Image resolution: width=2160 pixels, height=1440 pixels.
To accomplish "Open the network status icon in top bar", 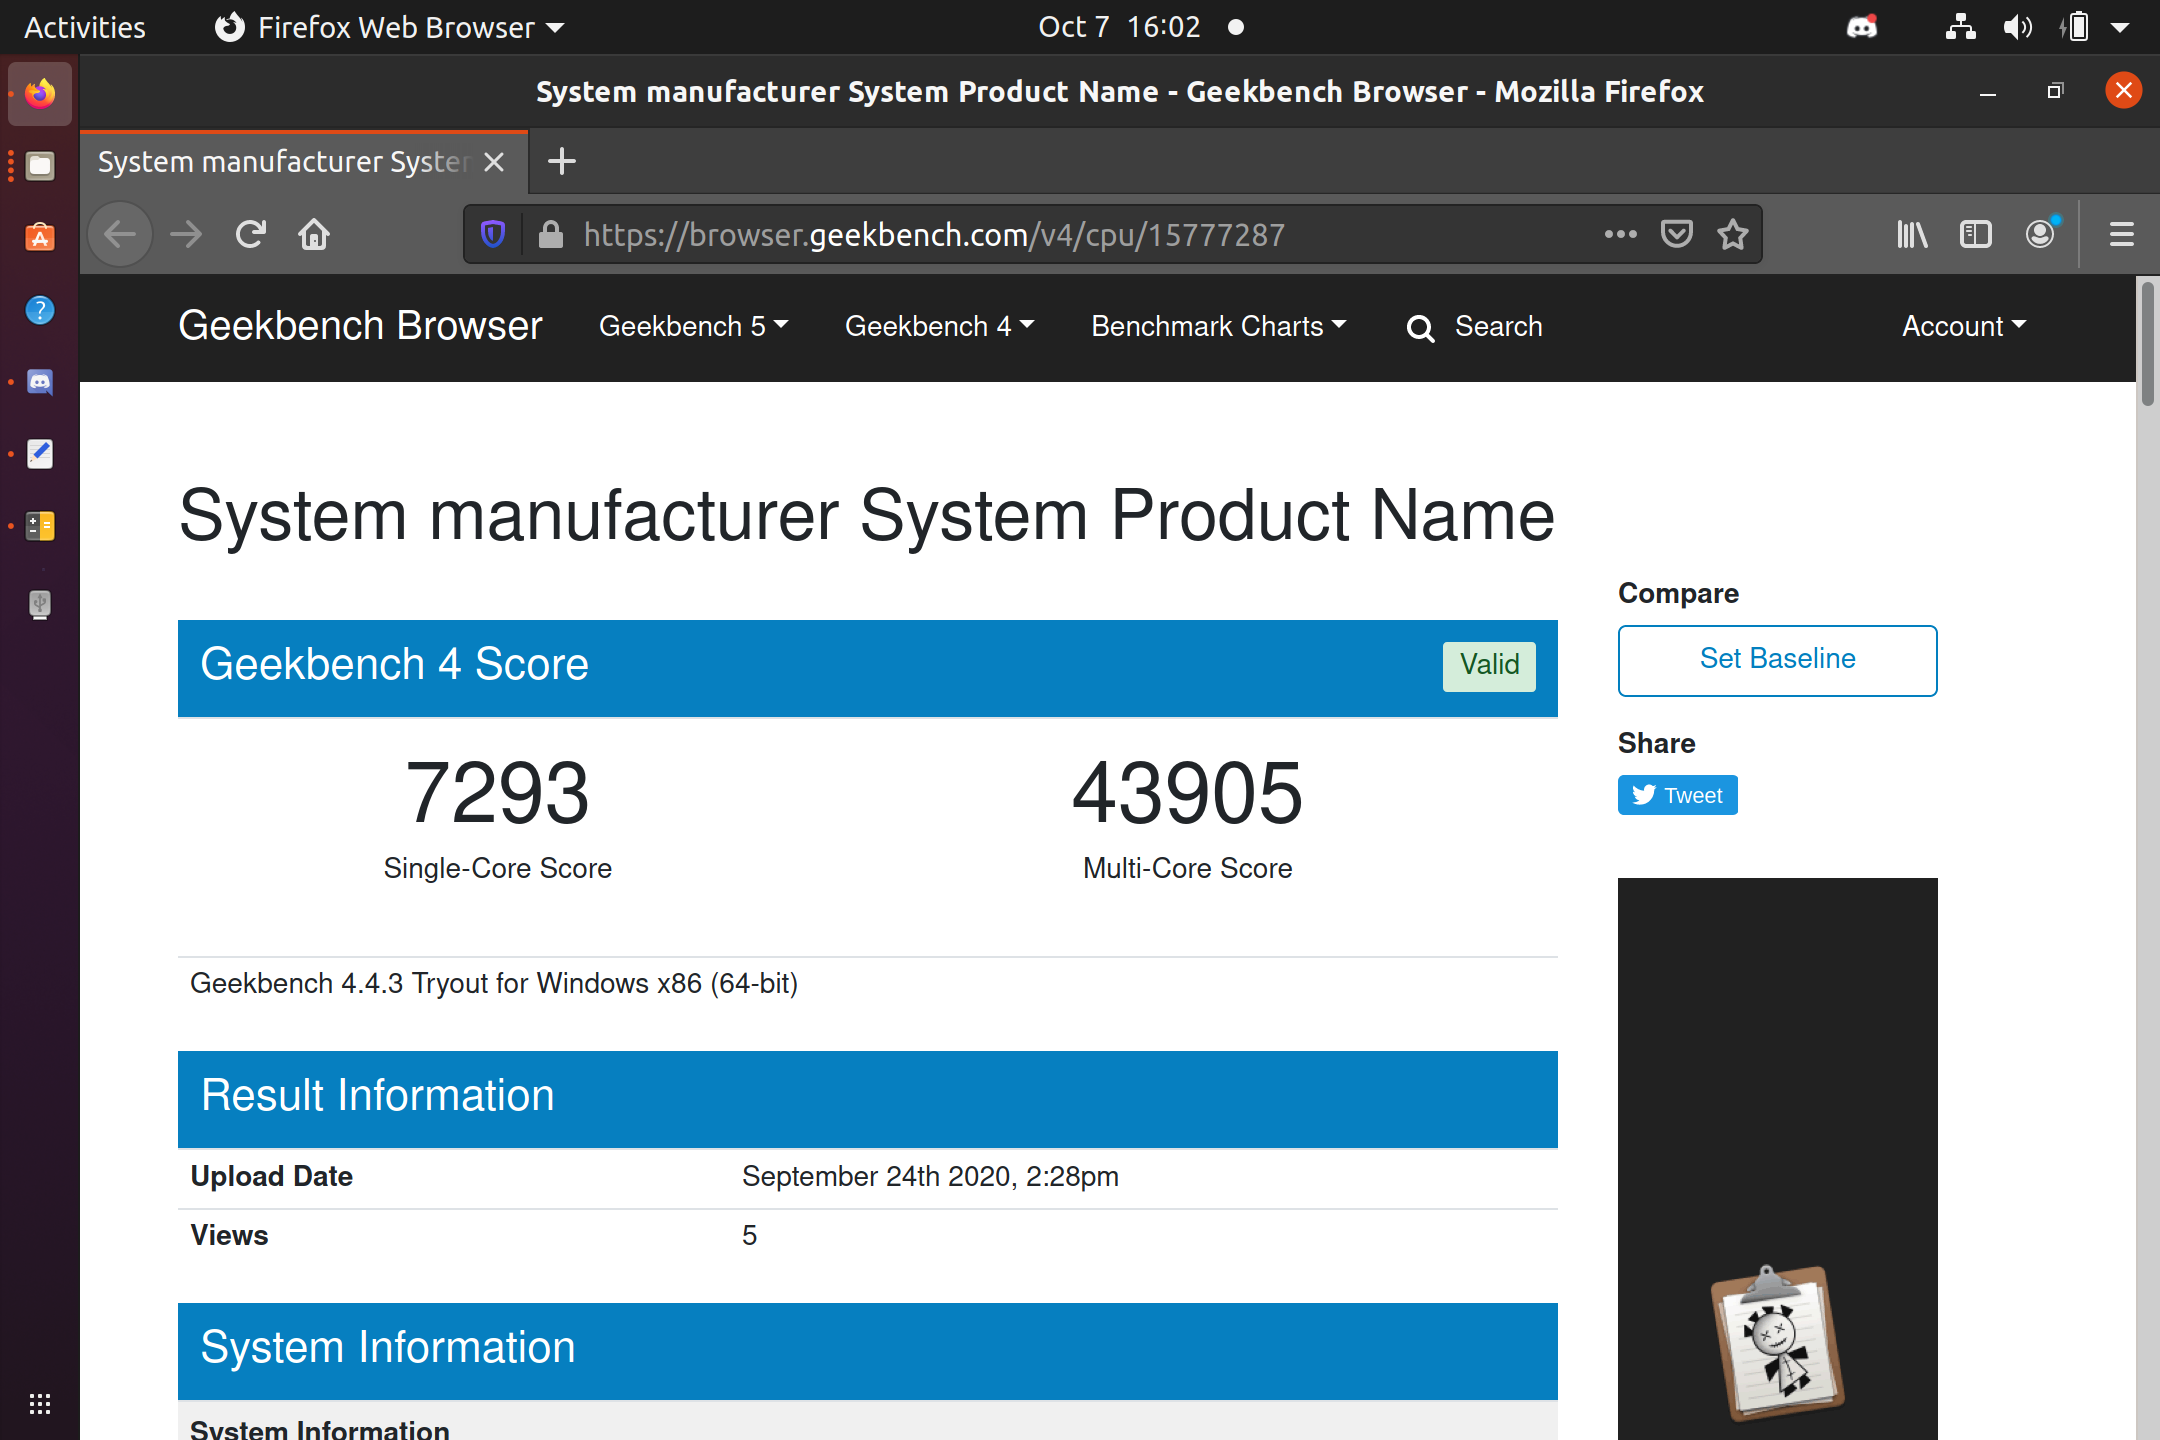I will 1960,27.
